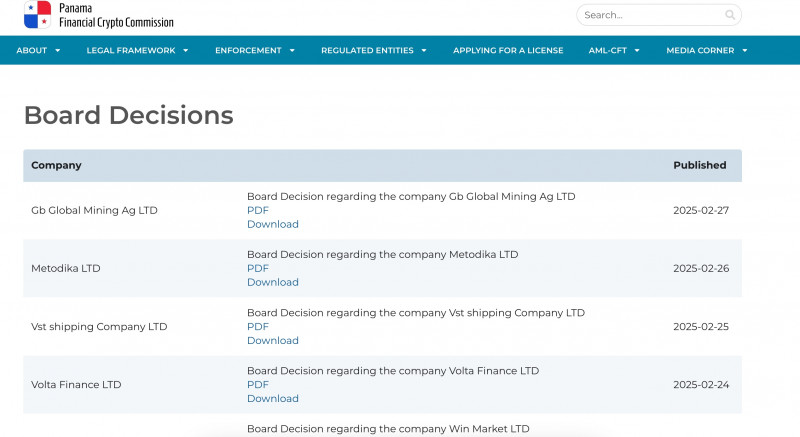Image resolution: width=800 pixels, height=437 pixels.
Task: Download the Volta Finance LTD decision
Action: (273, 398)
